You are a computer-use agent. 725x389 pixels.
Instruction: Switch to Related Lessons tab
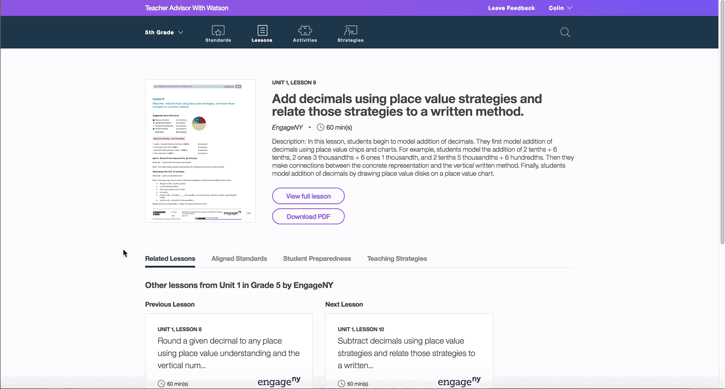click(x=170, y=259)
